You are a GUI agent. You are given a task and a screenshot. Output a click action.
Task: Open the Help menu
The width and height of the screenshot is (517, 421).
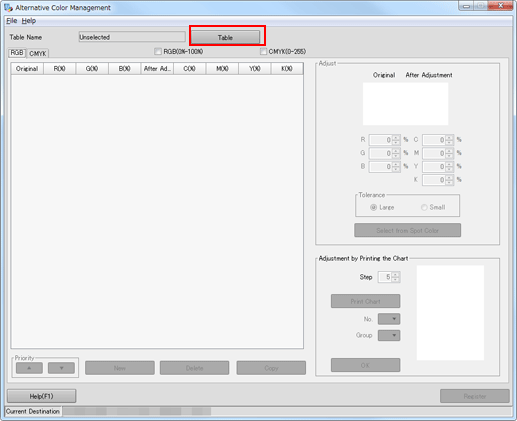[29, 21]
